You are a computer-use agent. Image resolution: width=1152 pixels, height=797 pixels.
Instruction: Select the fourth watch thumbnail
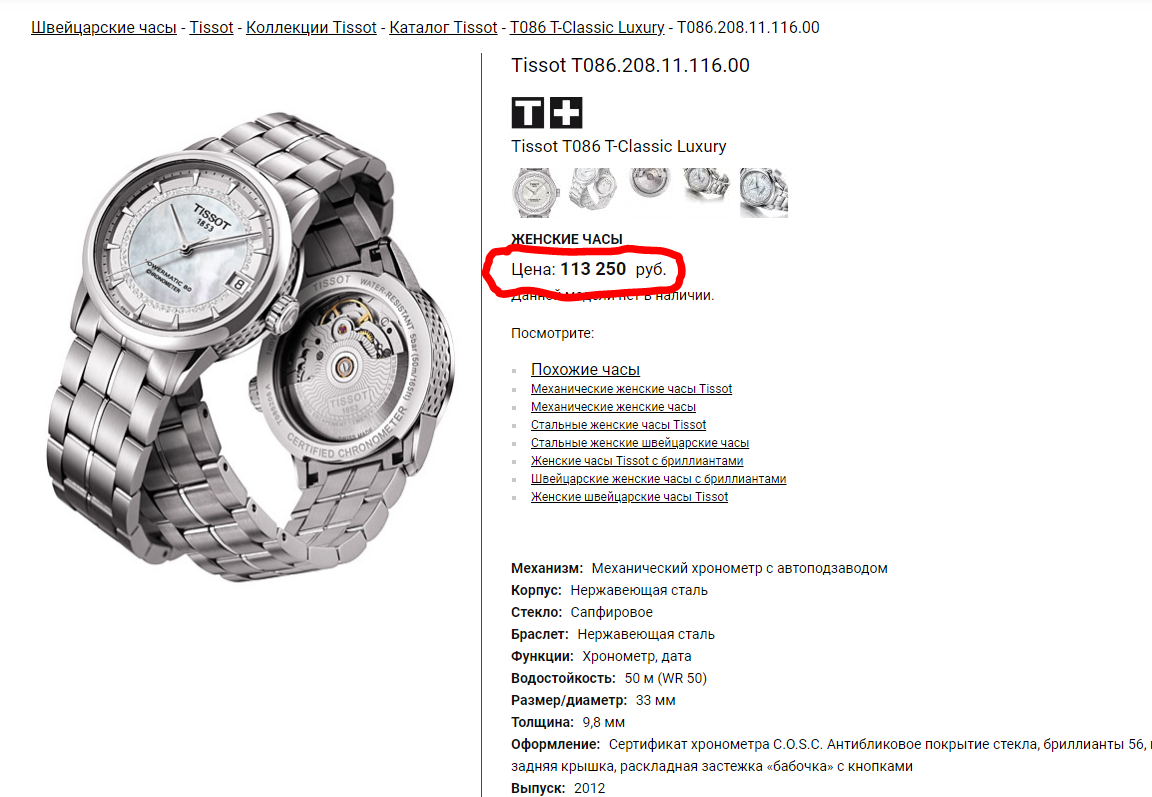[705, 185]
